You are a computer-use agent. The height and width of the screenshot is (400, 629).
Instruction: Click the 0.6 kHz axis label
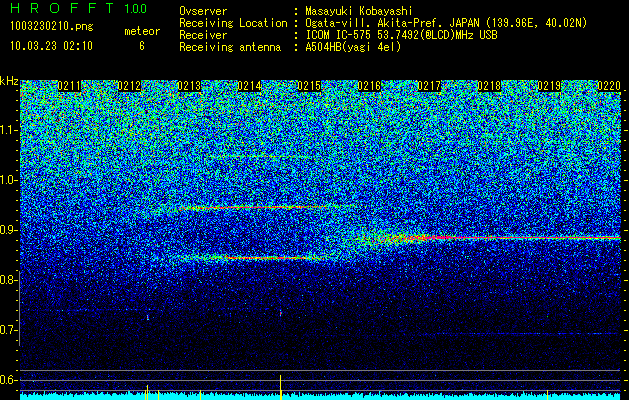click(x=8, y=380)
